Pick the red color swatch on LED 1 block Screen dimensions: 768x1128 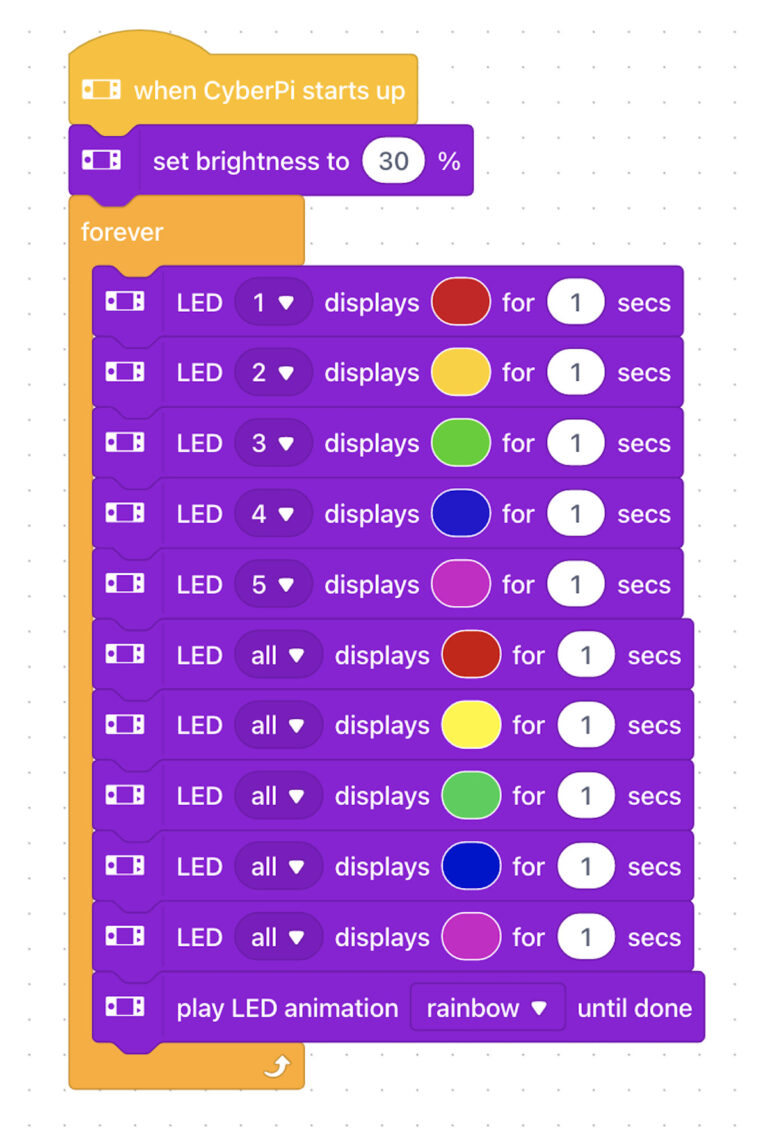460,302
